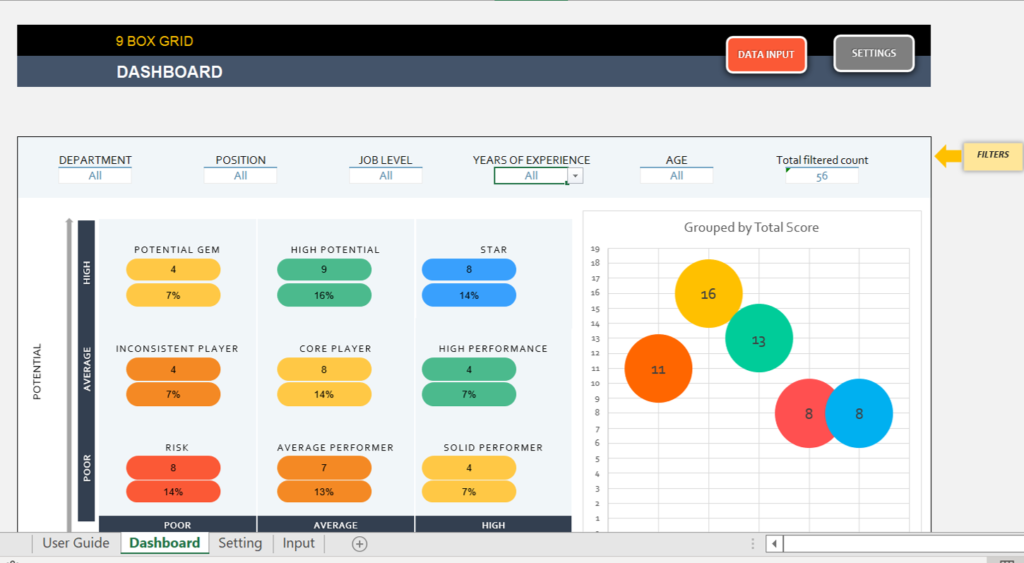Click the High Potential 16% pill

pos(324,295)
